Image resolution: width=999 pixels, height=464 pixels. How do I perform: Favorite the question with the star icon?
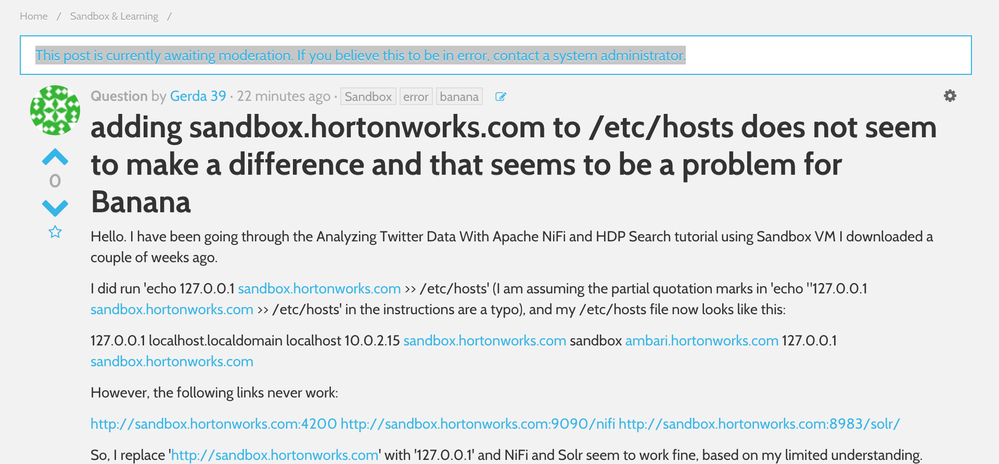(55, 232)
